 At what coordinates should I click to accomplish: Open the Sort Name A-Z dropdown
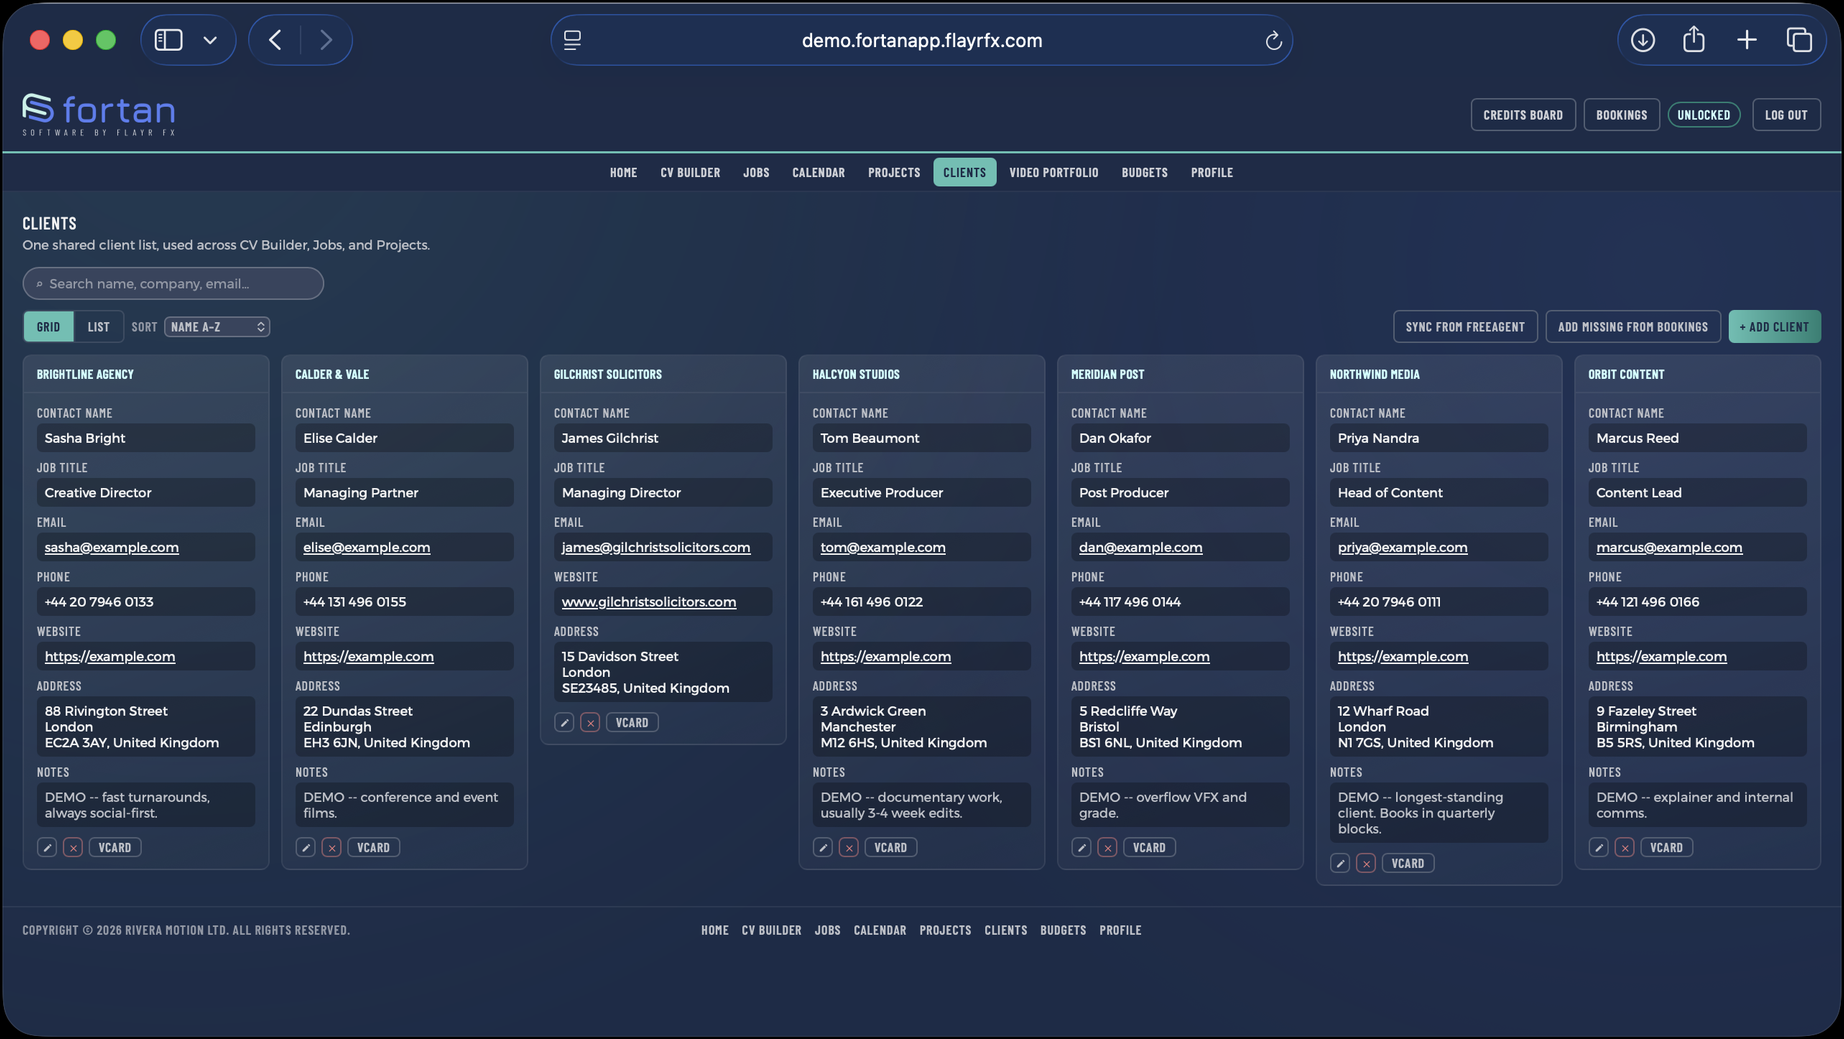(x=217, y=327)
